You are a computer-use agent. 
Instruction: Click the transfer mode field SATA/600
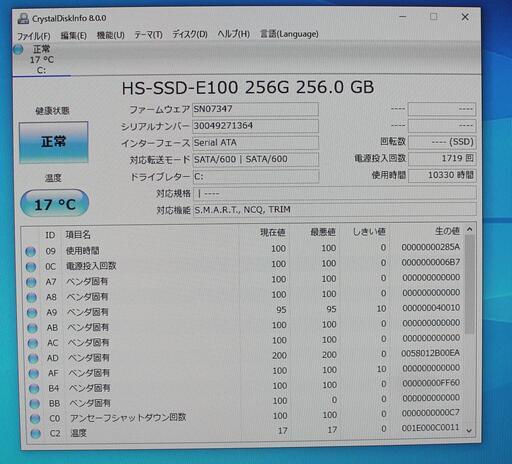(255, 159)
